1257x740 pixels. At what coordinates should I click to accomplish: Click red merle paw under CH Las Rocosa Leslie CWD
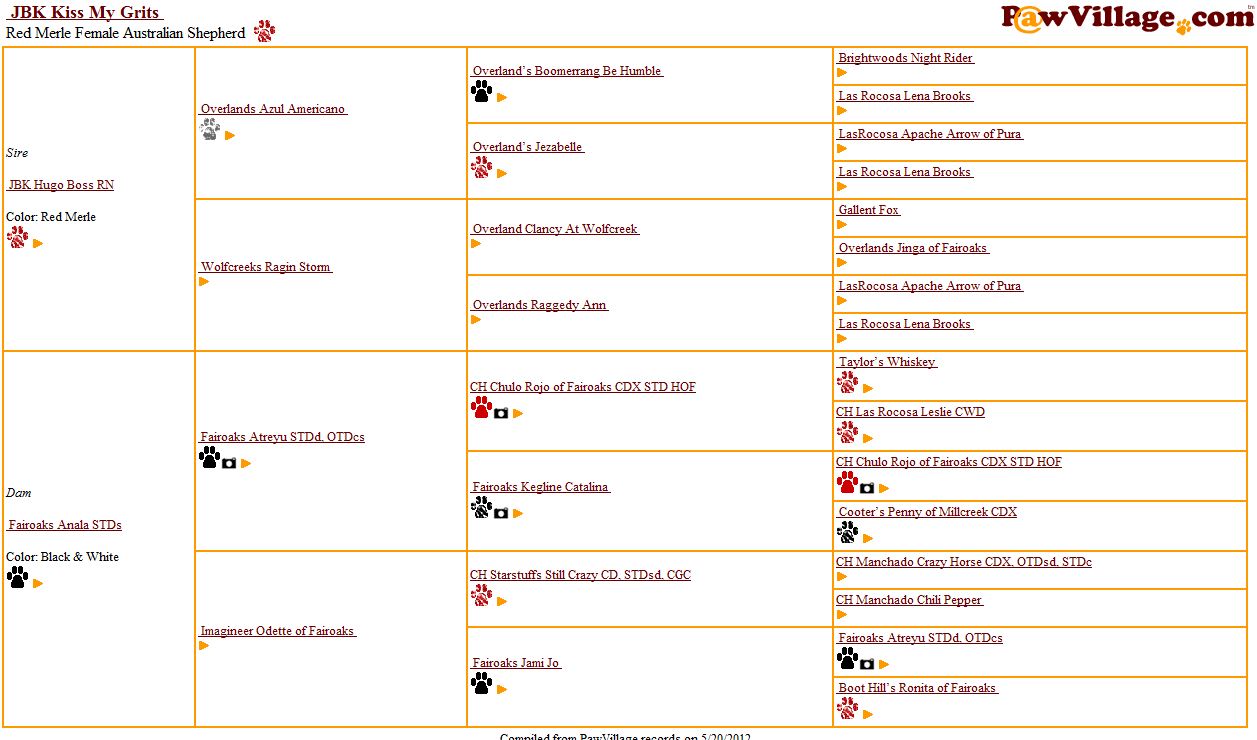pos(847,432)
